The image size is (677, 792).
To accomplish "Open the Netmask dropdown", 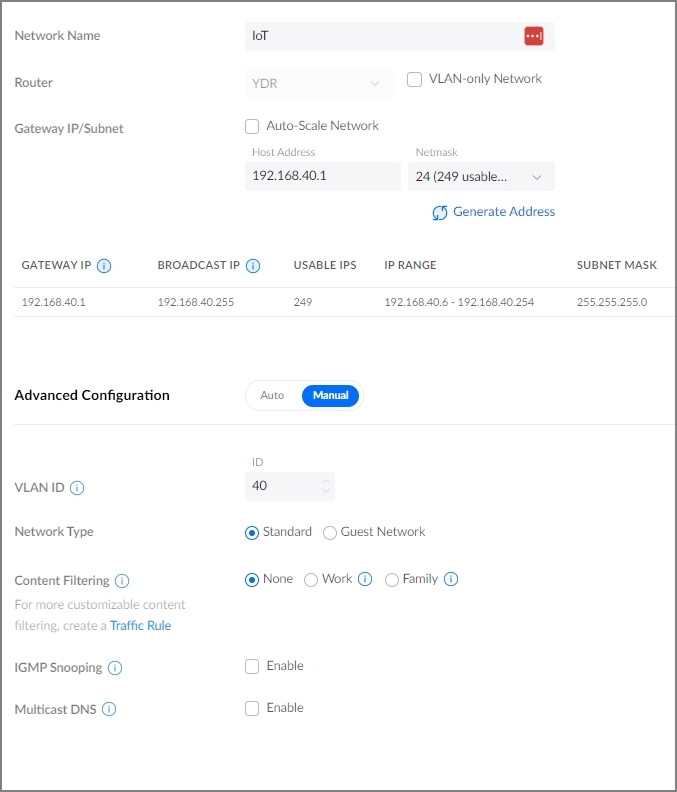I will [x=481, y=177].
